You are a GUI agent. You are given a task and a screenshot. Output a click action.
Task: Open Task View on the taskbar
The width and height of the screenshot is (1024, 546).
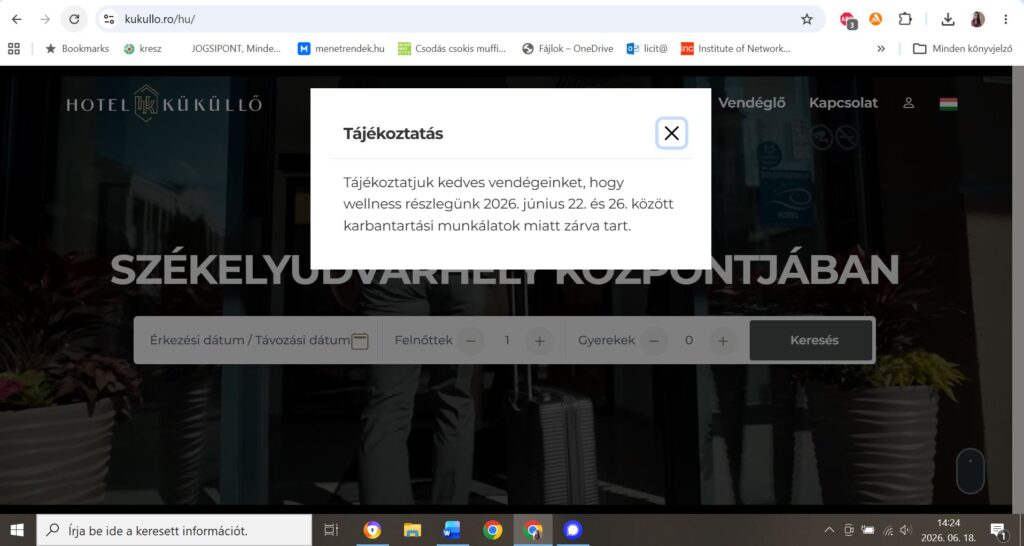pos(332,530)
